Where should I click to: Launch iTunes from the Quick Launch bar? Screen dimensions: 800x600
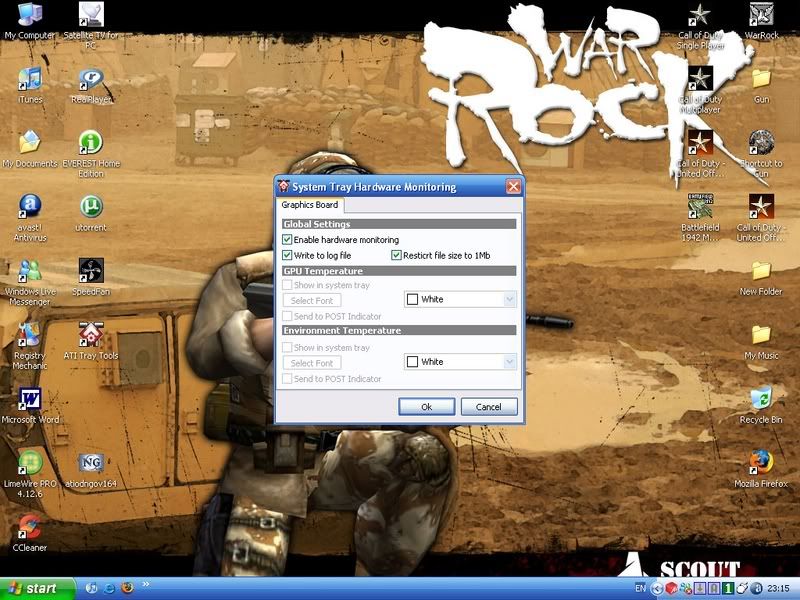[x=91, y=588]
